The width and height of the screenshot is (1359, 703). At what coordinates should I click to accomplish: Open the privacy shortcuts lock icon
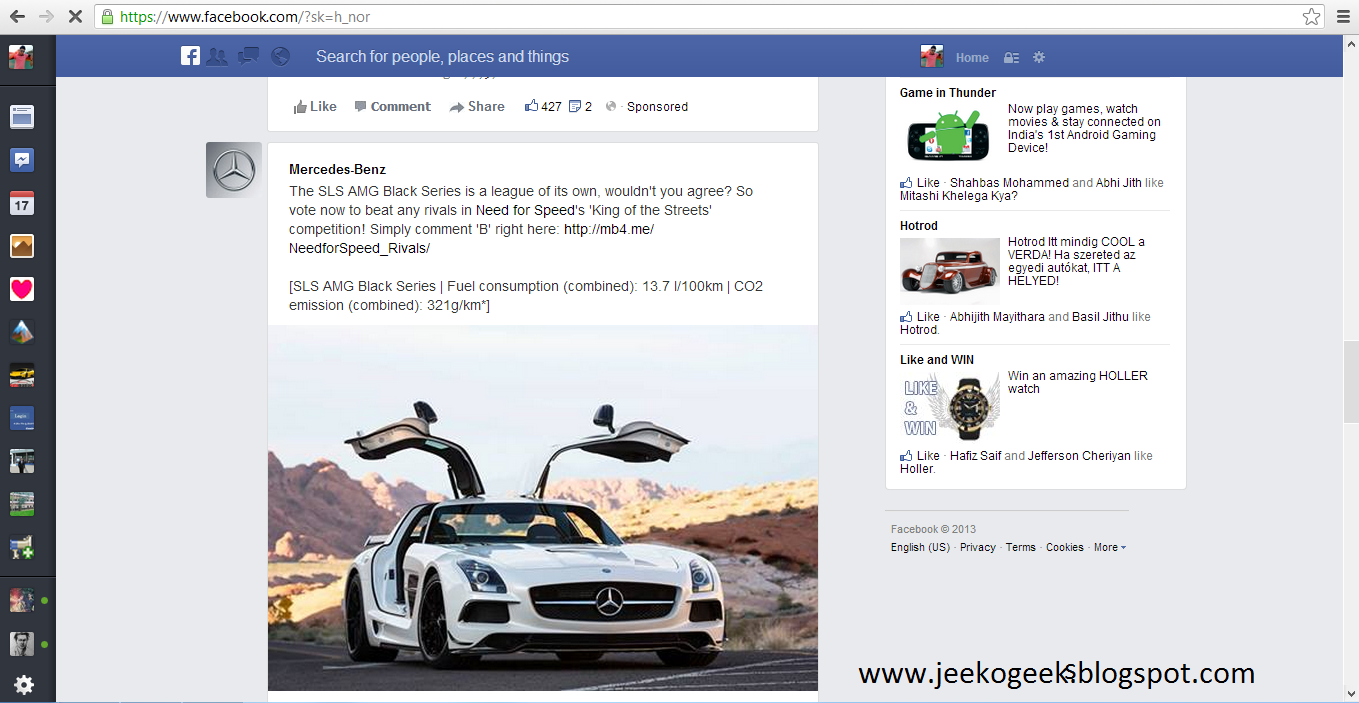point(1011,58)
